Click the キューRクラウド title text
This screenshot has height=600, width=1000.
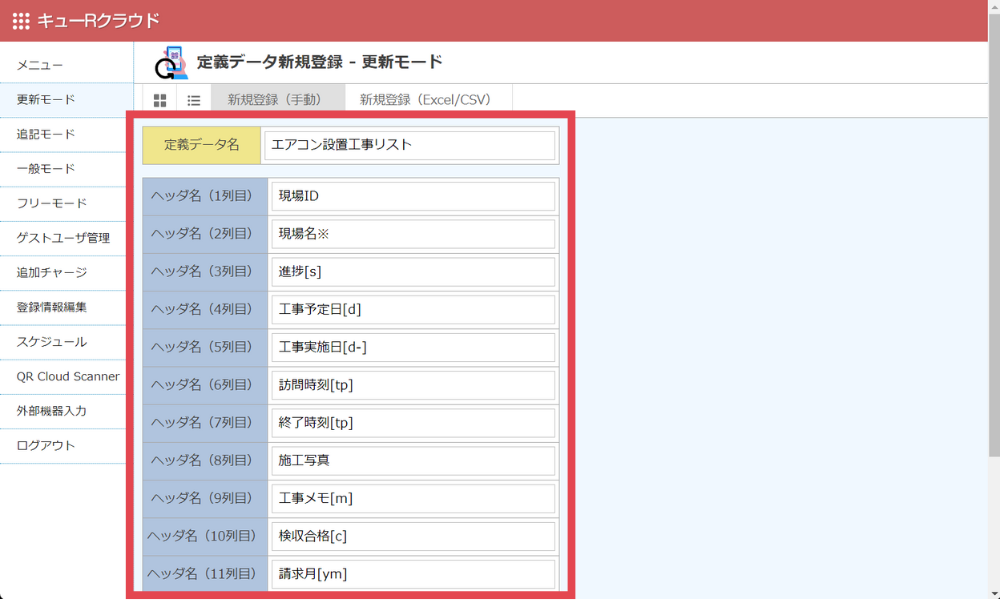pos(98,21)
